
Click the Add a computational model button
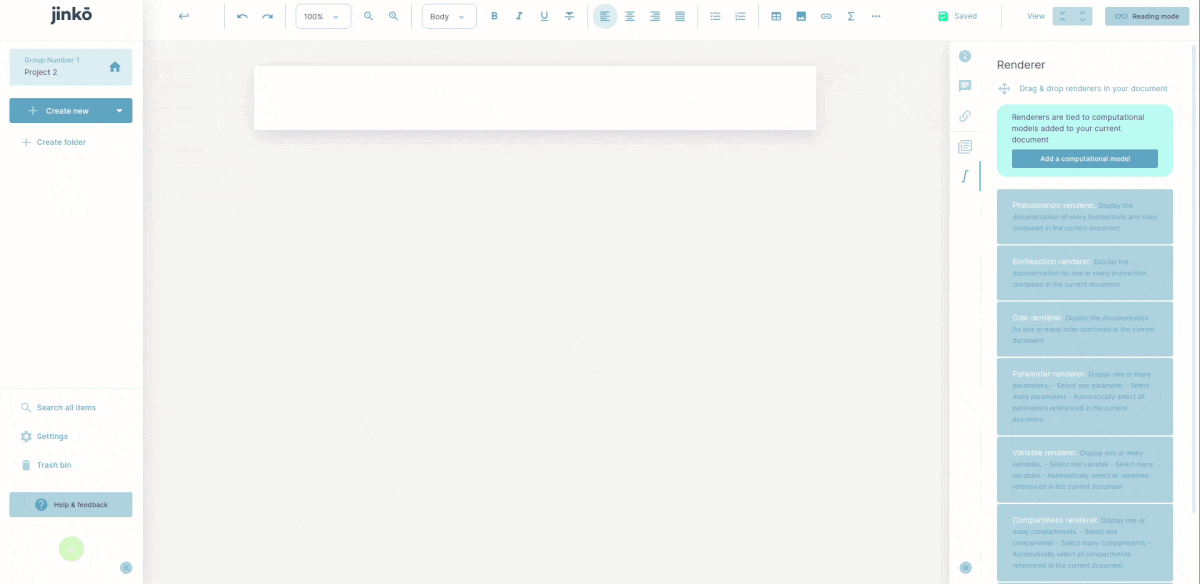click(x=1085, y=158)
